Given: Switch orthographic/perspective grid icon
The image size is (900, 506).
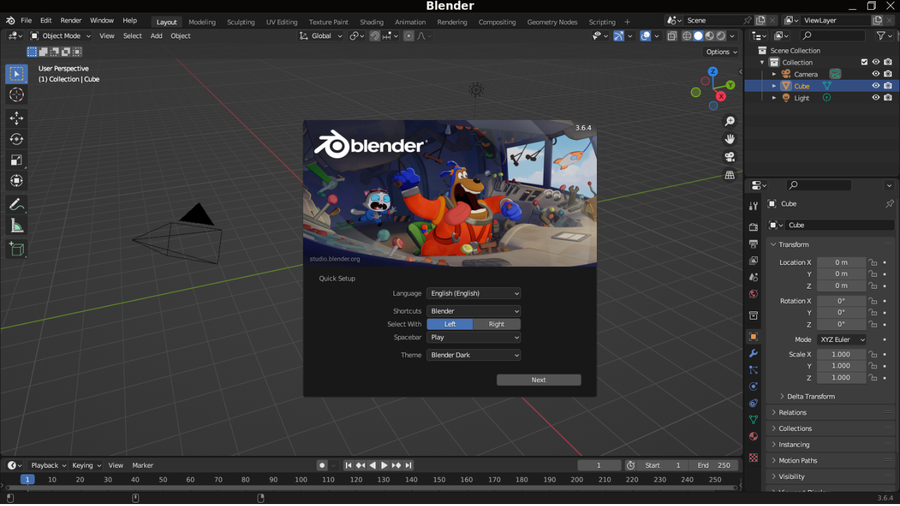Looking at the screenshot, I should 730,175.
